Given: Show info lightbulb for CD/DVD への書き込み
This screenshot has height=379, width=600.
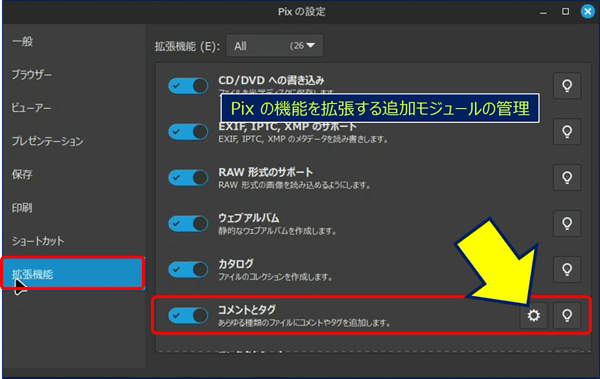Looking at the screenshot, I should (567, 86).
